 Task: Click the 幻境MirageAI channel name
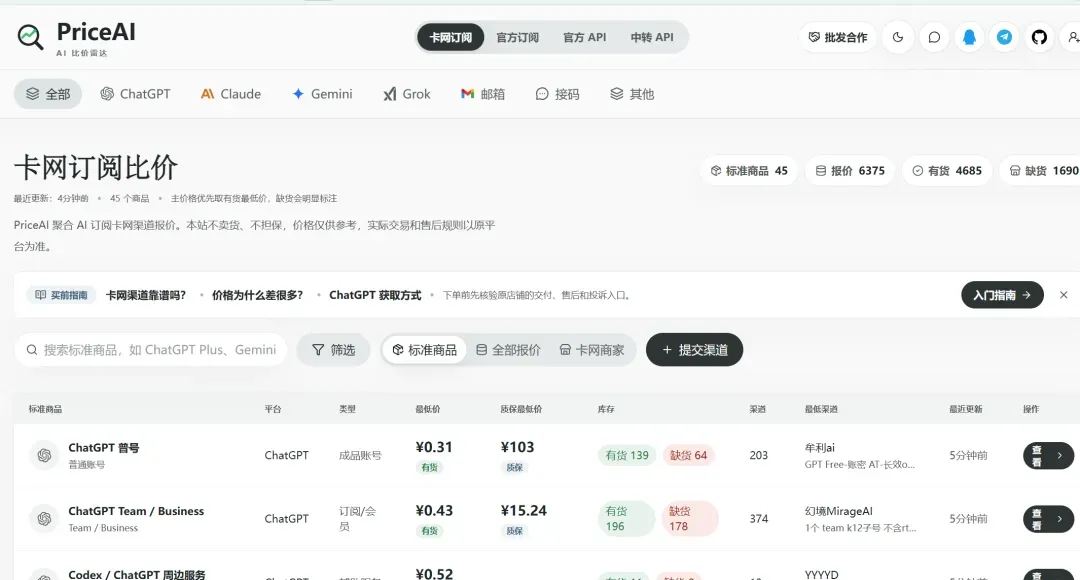click(x=838, y=511)
